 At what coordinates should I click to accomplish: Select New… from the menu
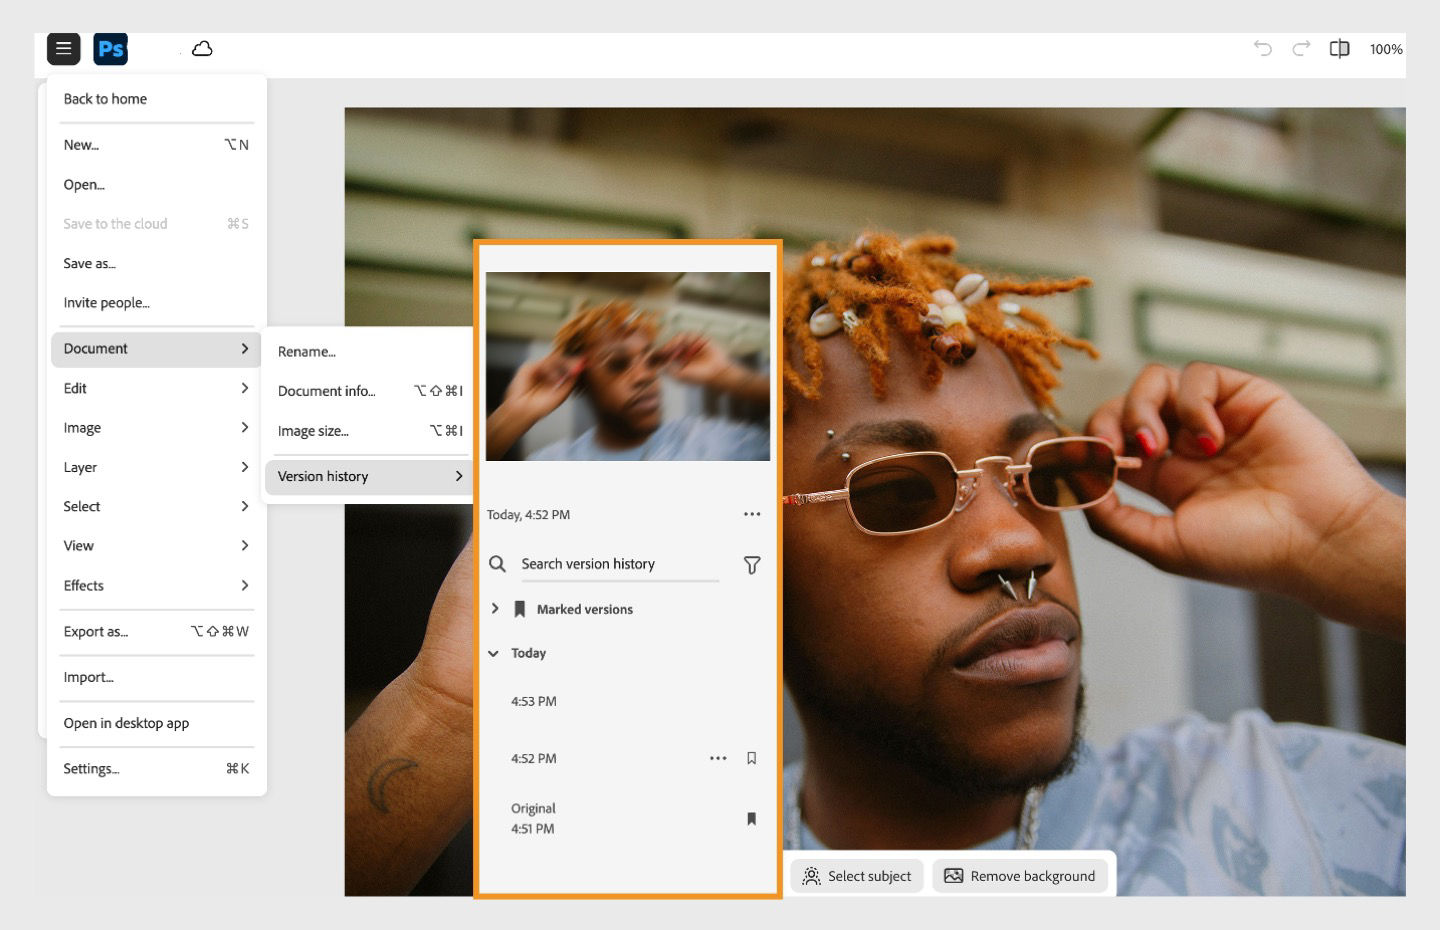[157, 145]
